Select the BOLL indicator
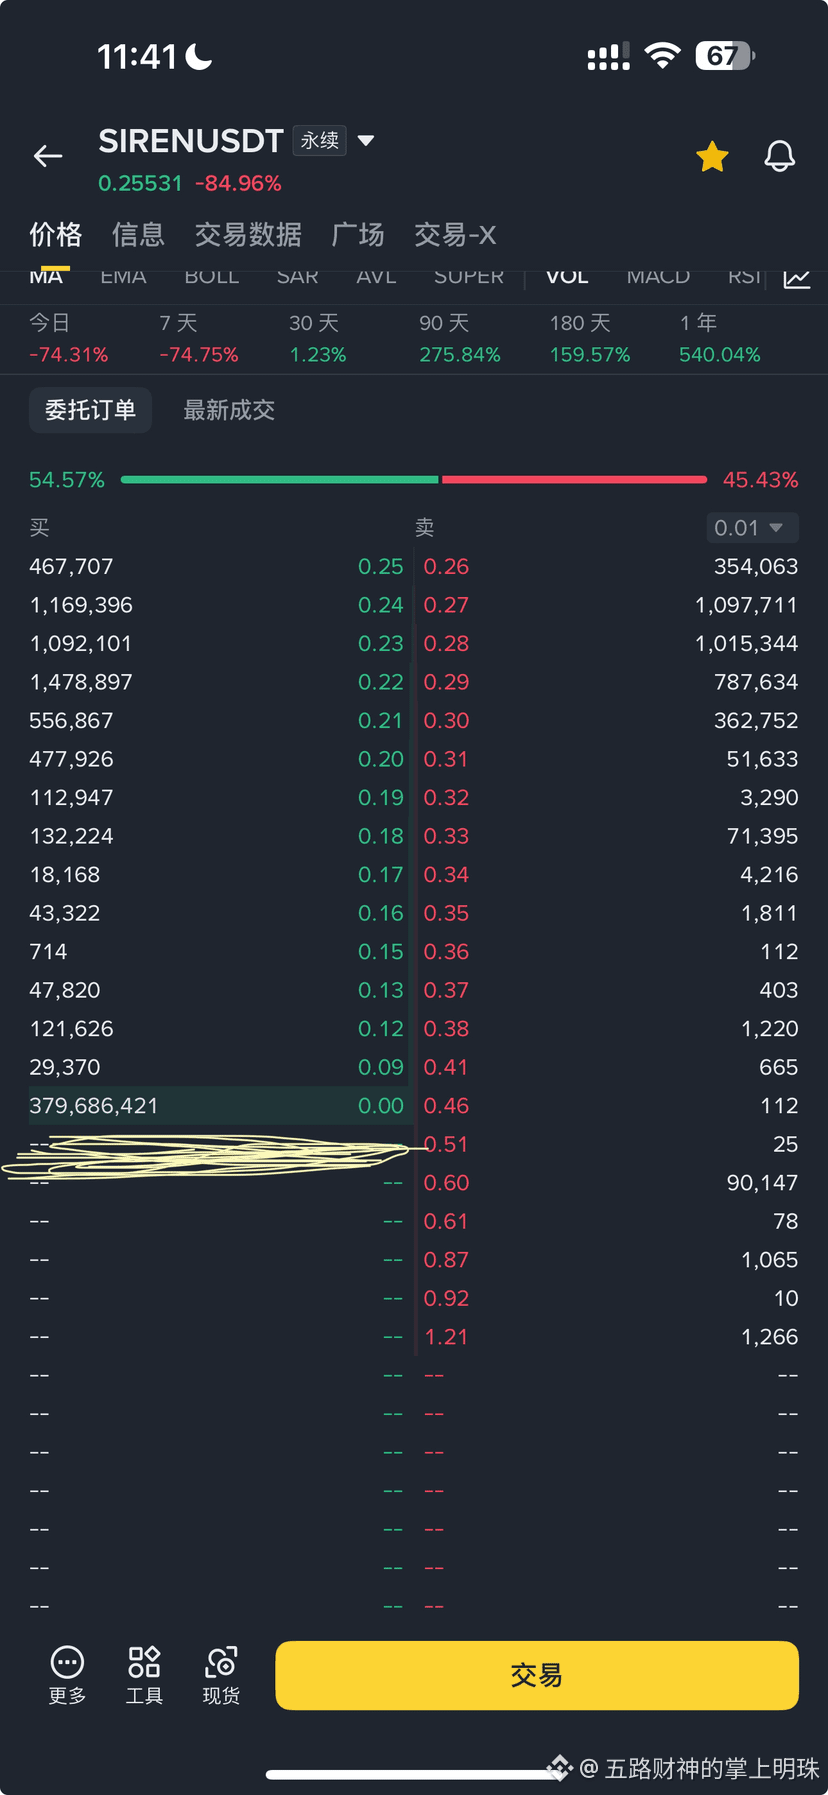Image resolution: width=828 pixels, height=1795 pixels. tap(212, 277)
